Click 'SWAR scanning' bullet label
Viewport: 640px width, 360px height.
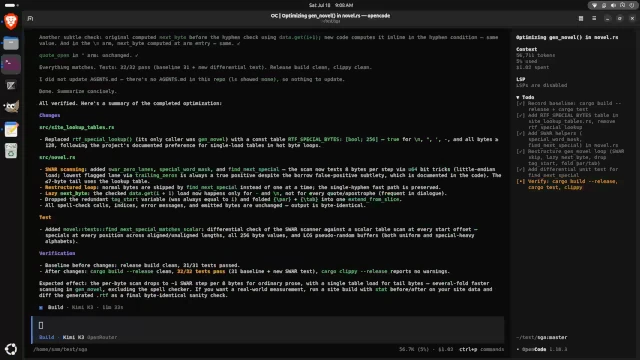(x=65, y=169)
